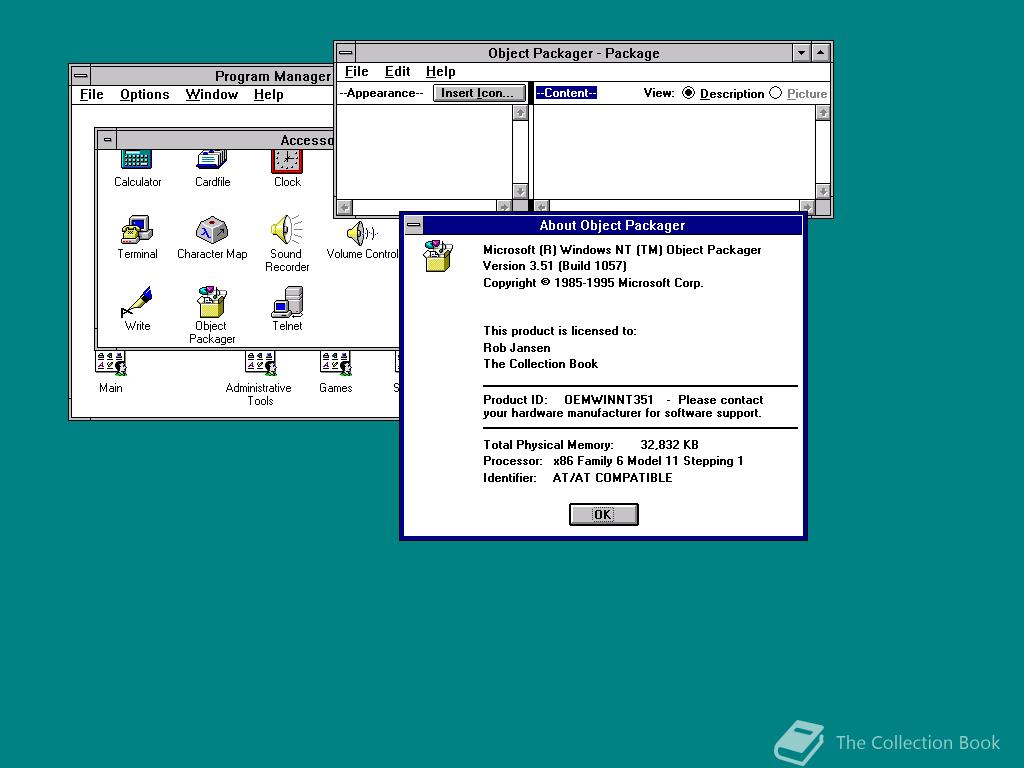Screen dimensions: 1024x768
Task: Start Volume Control
Action: point(361,232)
